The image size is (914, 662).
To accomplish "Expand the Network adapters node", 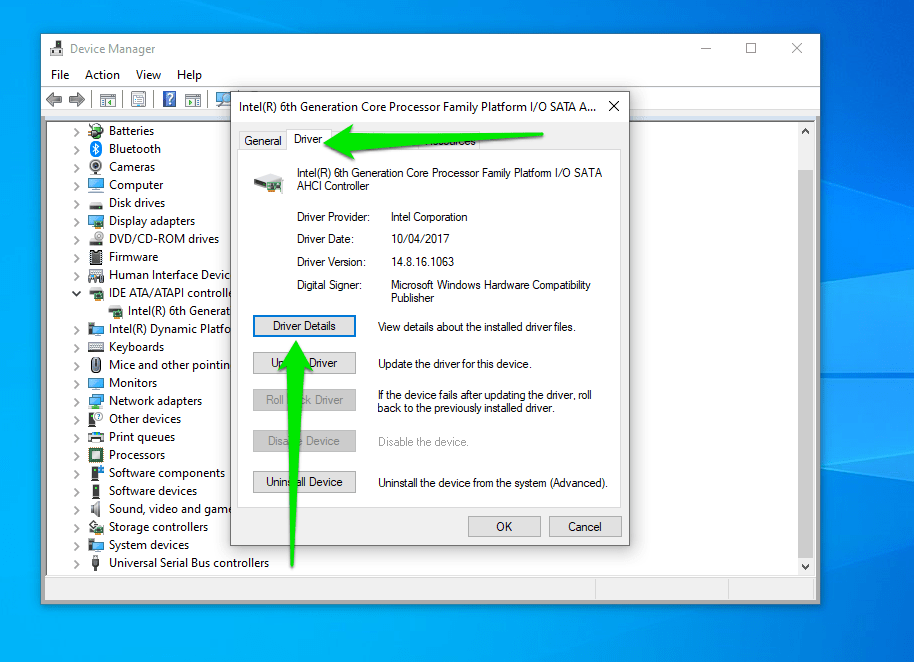I will (76, 402).
